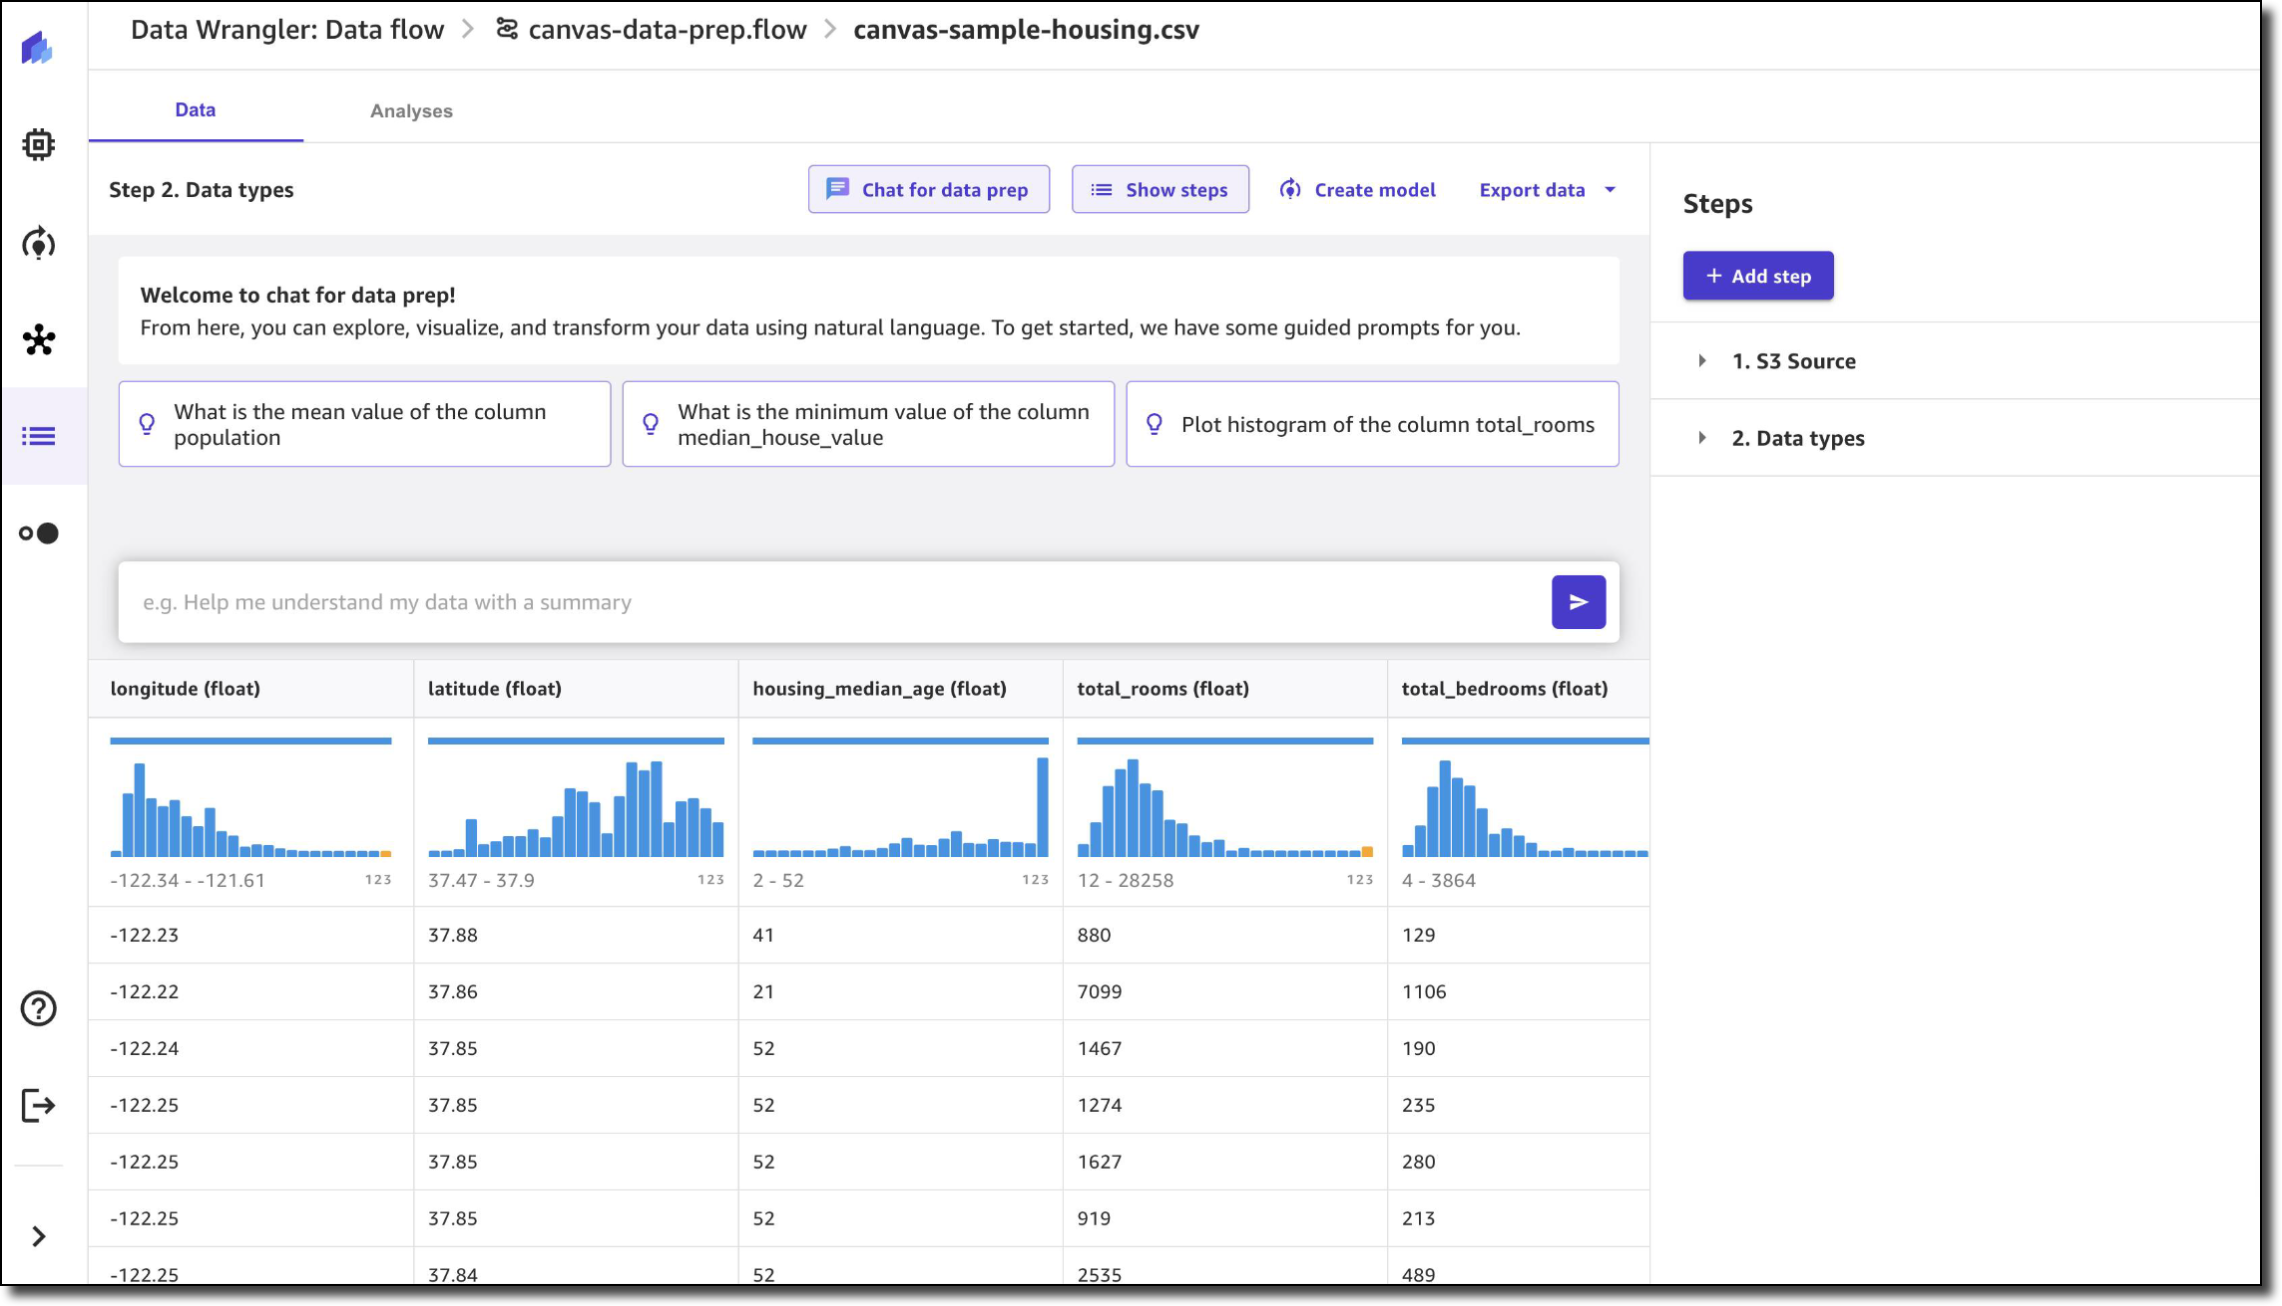
Task: Click the two-circles icon in the sidebar
Action: pos(38,533)
